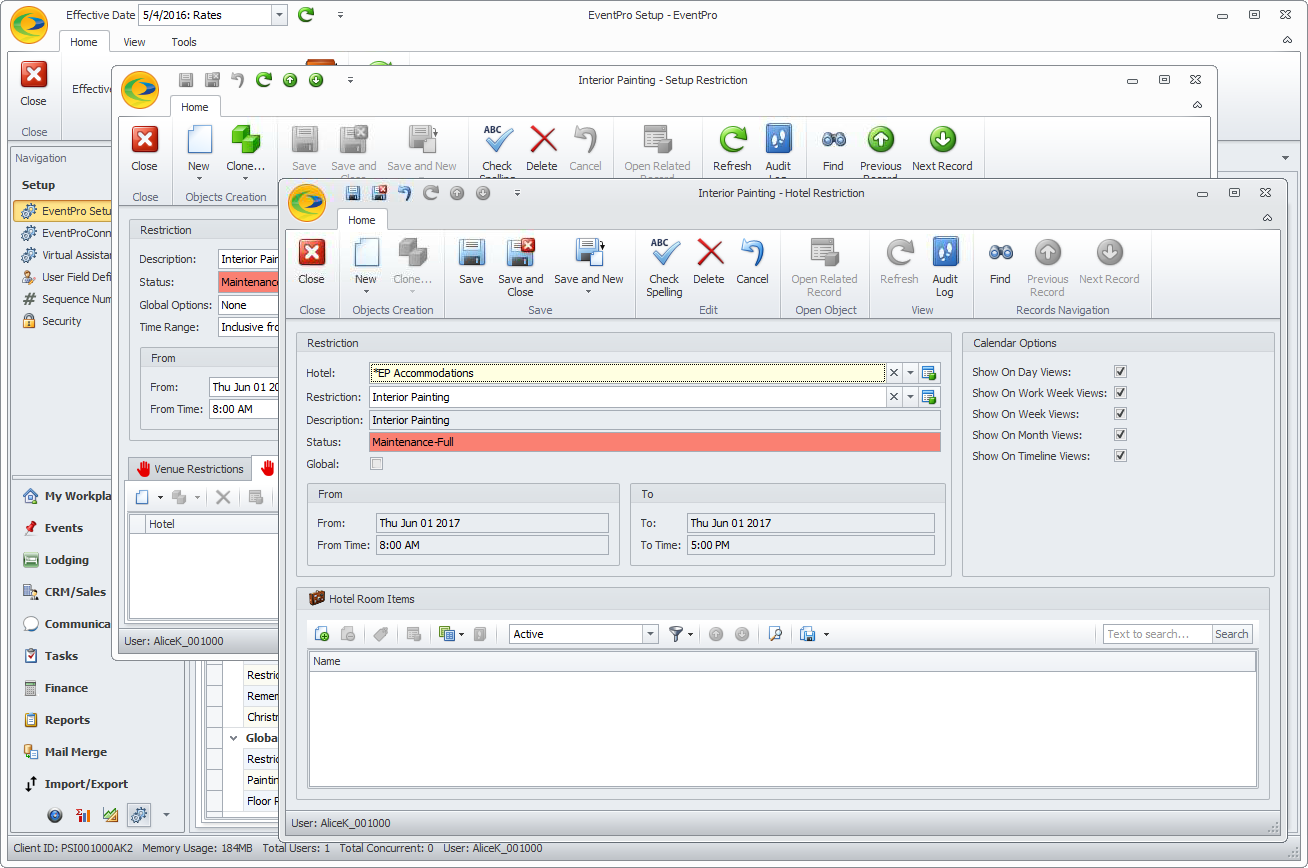Screen dimensions: 1308x868
Task: Collapse Setup Restriction window ribbon chevron
Action: [1197, 105]
